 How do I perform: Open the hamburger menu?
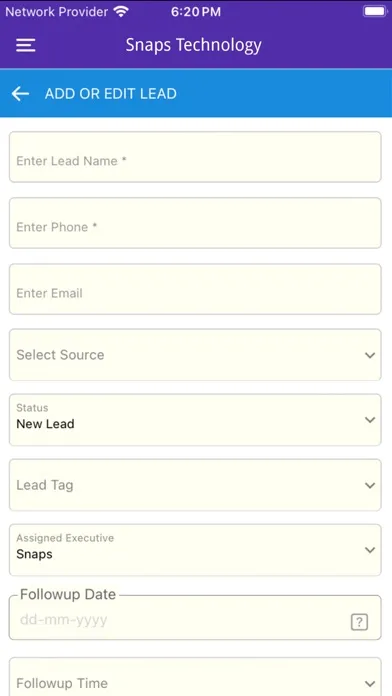point(26,45)
